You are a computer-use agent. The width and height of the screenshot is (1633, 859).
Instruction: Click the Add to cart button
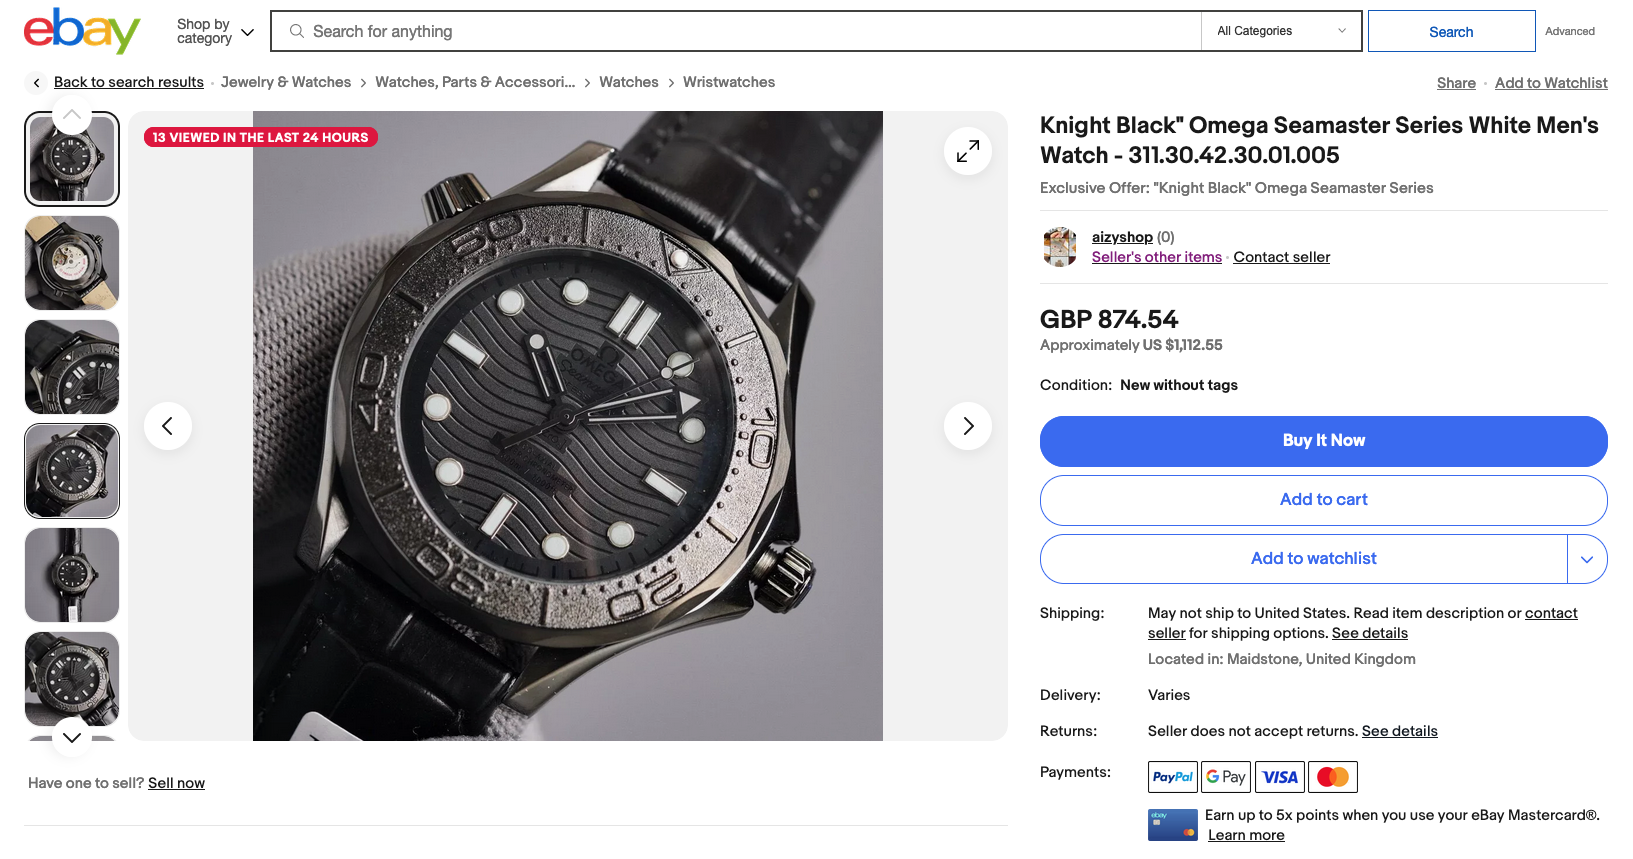pos(1323,500)
